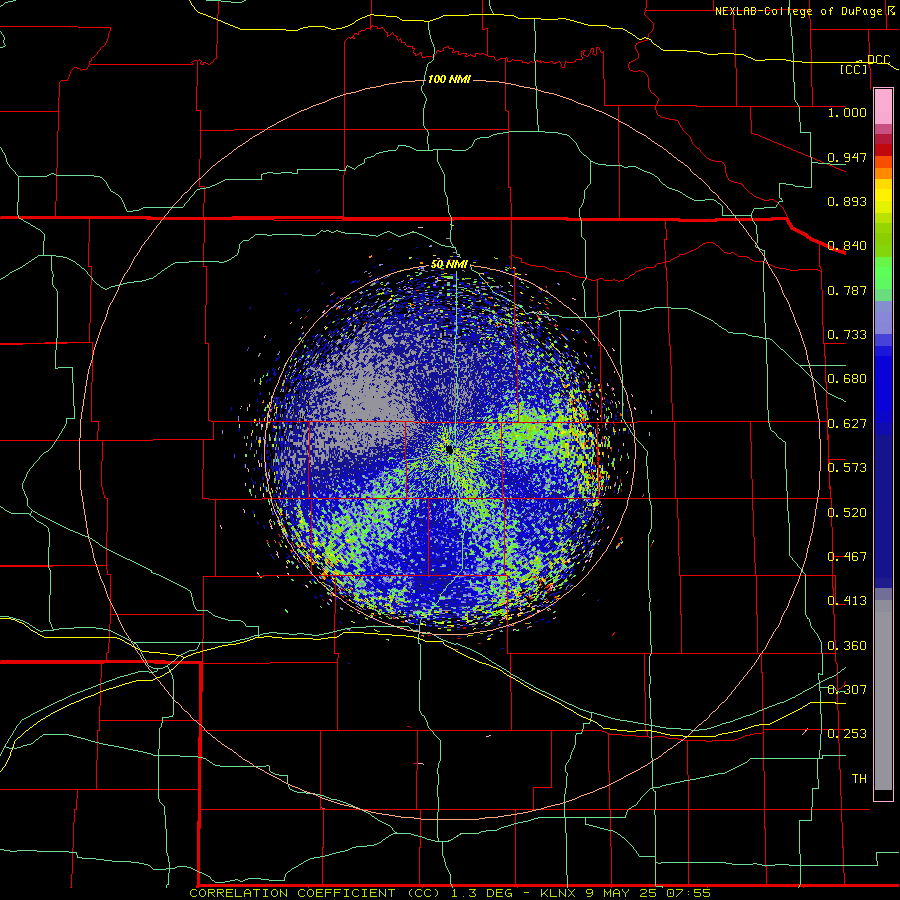Click the [CC] legend heading
Viewport: 900px width, 900px height.
[854, 69]
